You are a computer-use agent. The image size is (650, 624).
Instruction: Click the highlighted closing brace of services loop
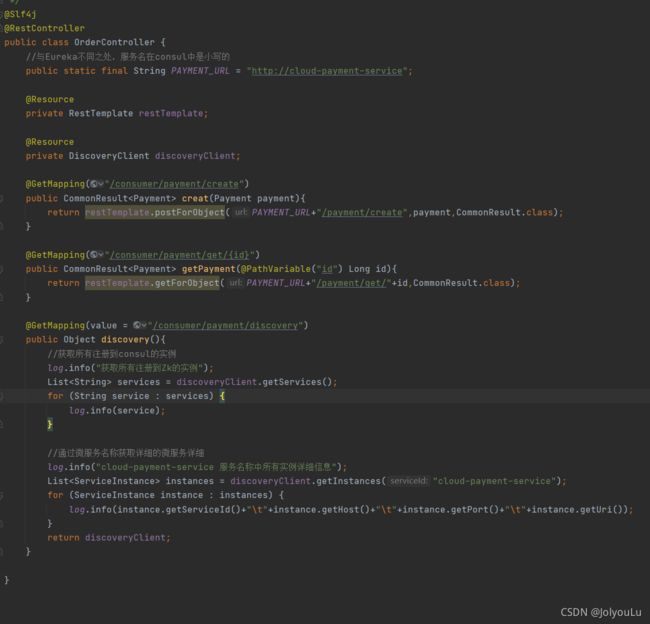click(50, 424)
